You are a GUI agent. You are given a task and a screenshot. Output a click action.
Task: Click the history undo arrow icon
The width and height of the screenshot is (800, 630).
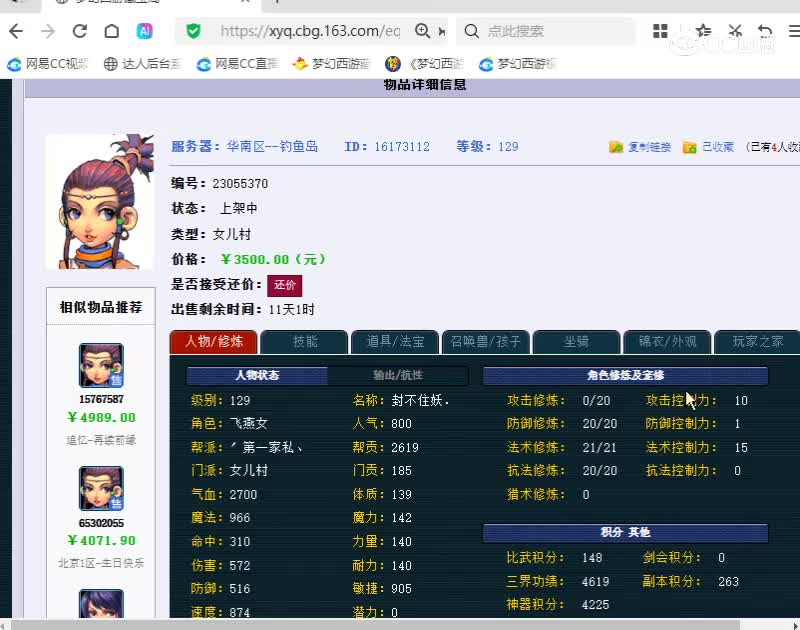(765, 31)
